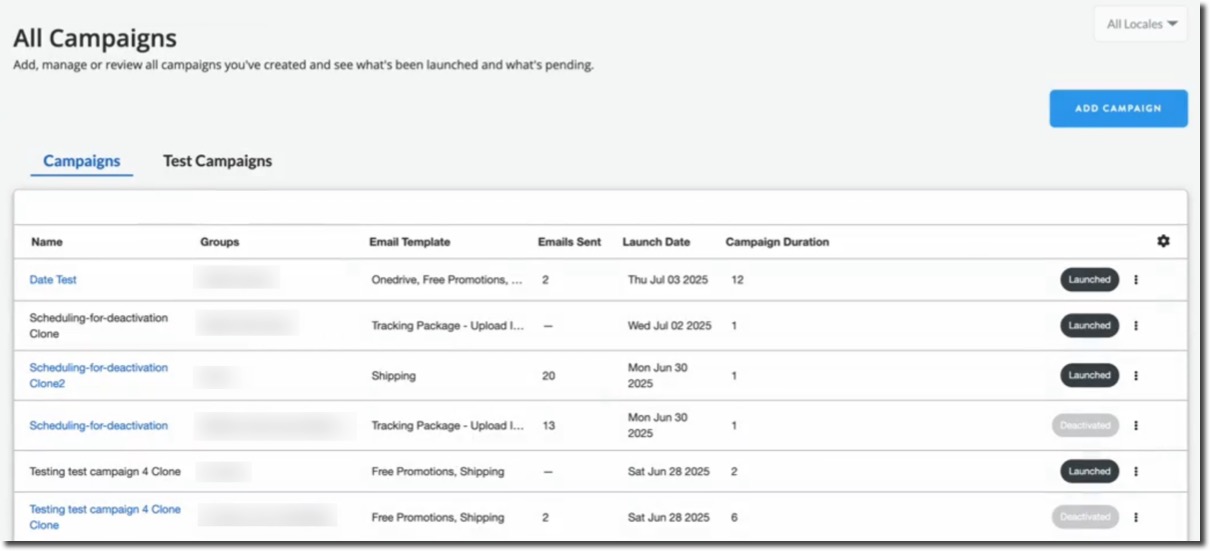The height and width of the screenshot is (551, 1210).
Task: Open kebab menu for Testing test campaign 4 Clone Clone
Action: click(1136, 518)
